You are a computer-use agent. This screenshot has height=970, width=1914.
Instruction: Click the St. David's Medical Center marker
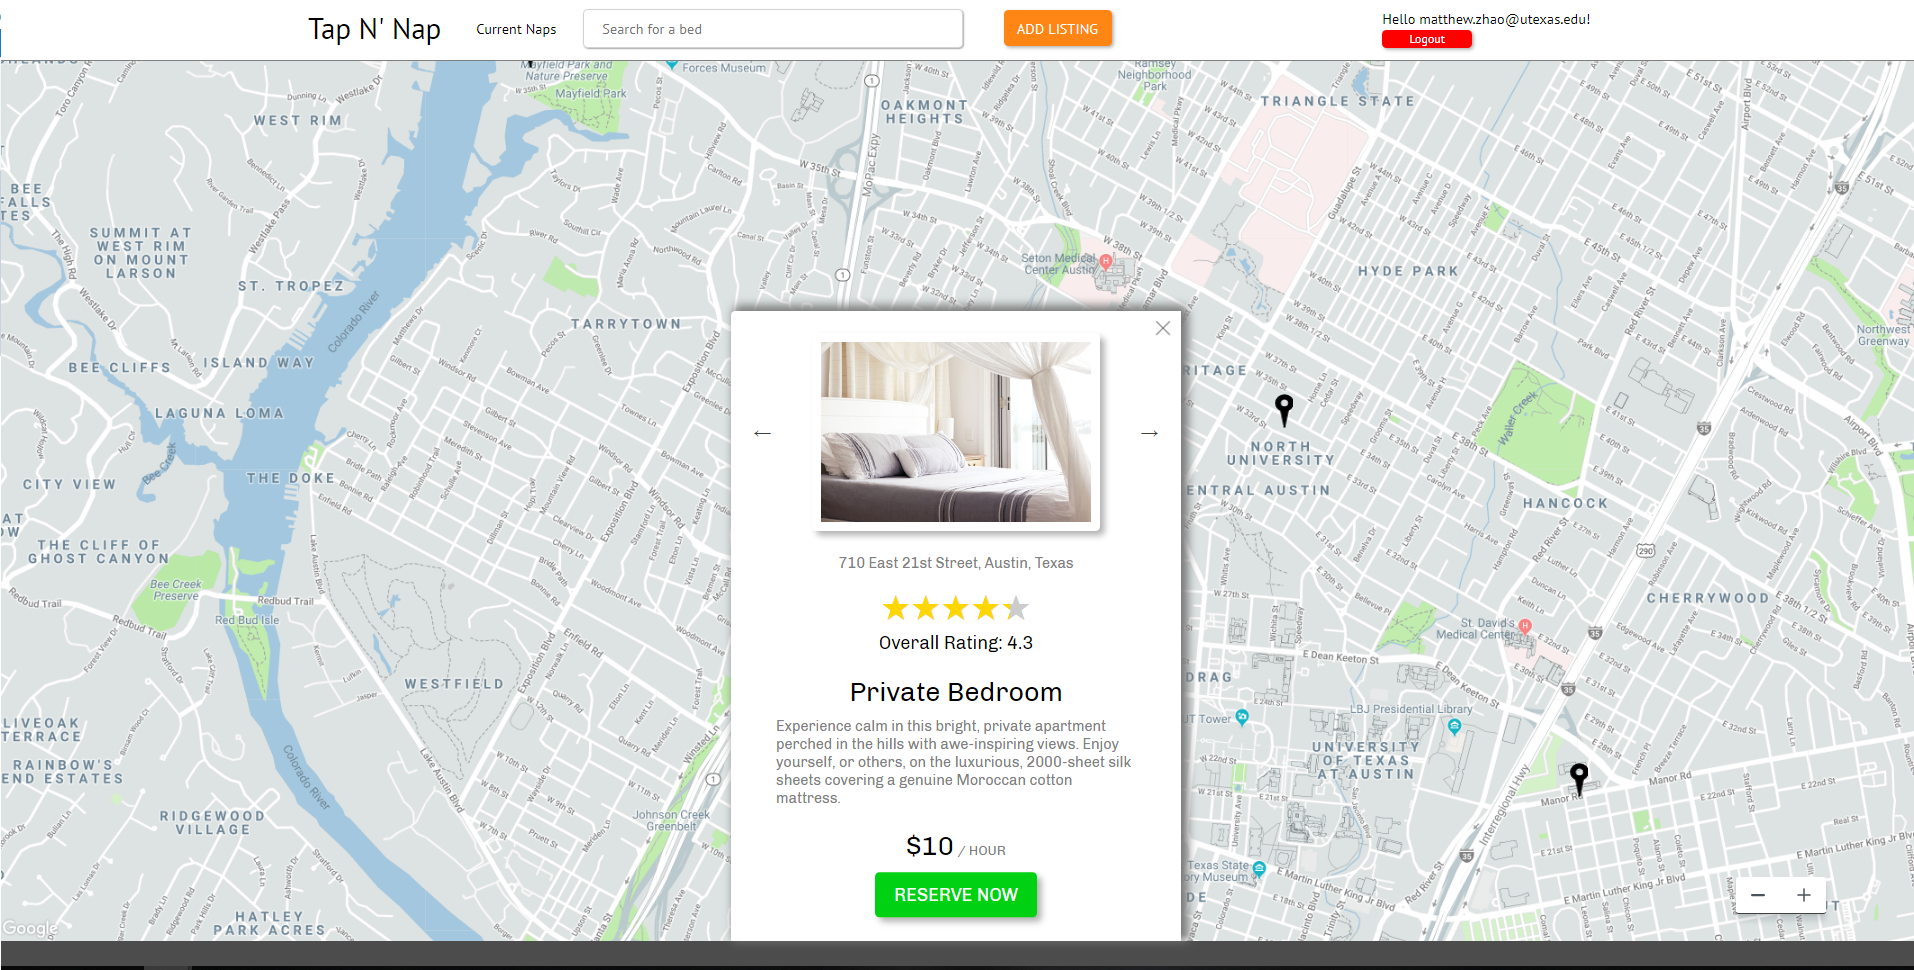point(1524,626)
